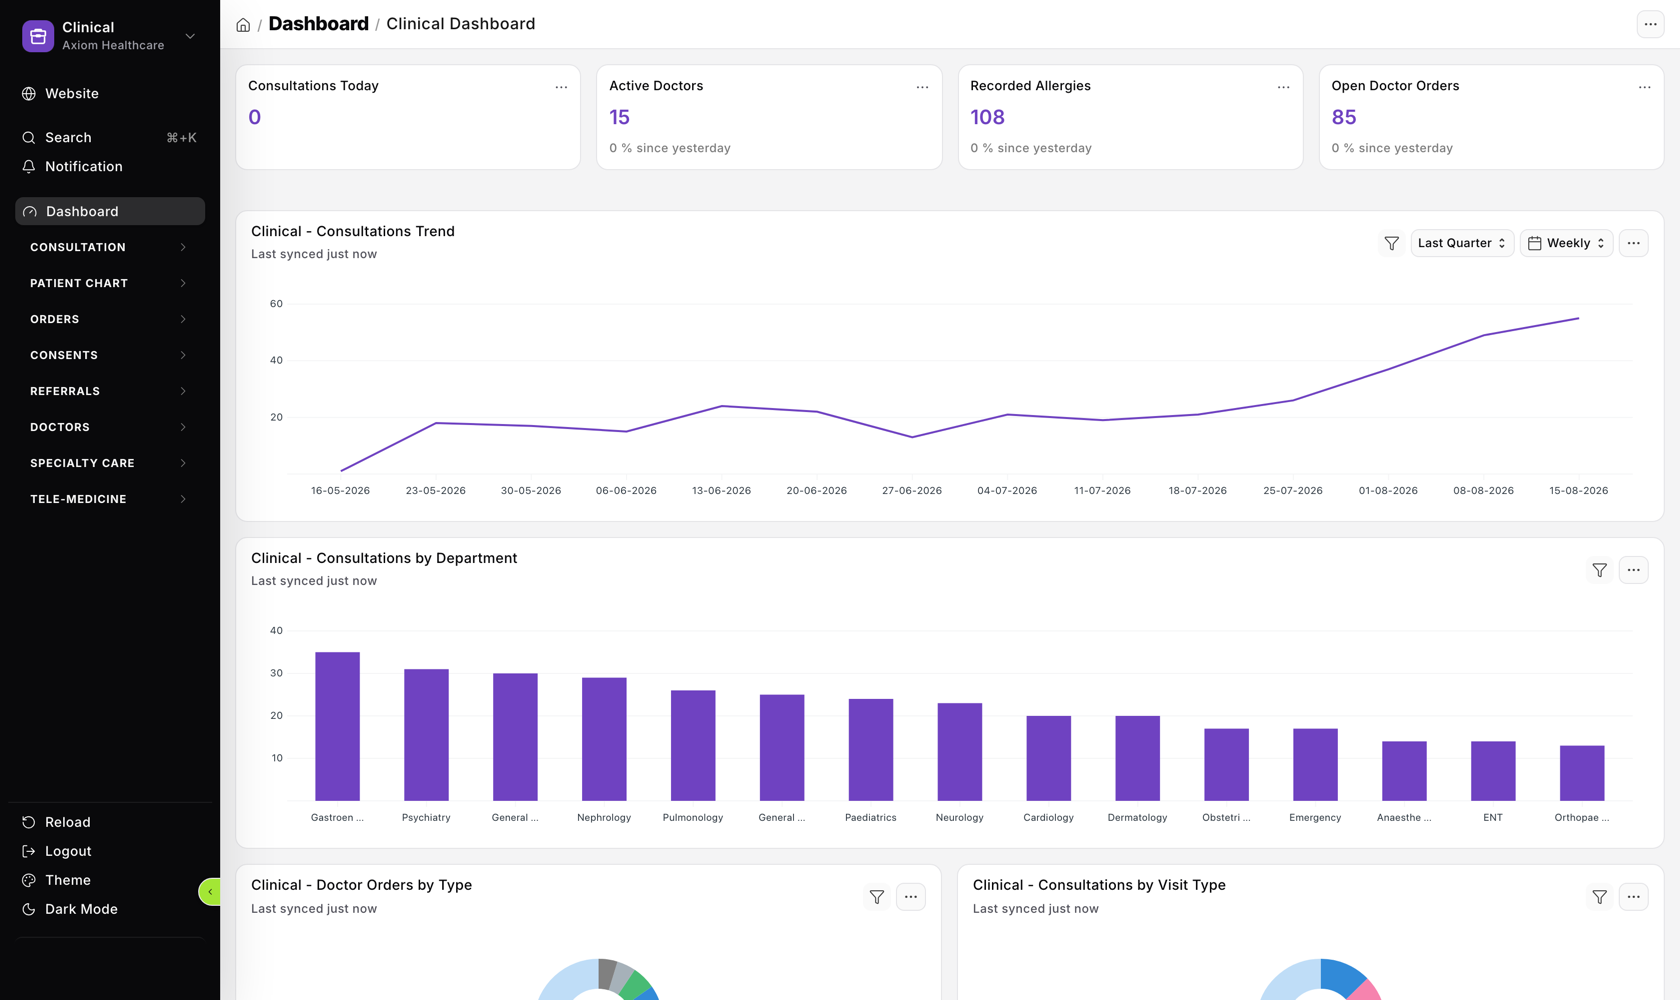Click the Logout icon in sidebar
Image resolution: width=1680 pixels, height=1000 pixels.
click(29, 851)
